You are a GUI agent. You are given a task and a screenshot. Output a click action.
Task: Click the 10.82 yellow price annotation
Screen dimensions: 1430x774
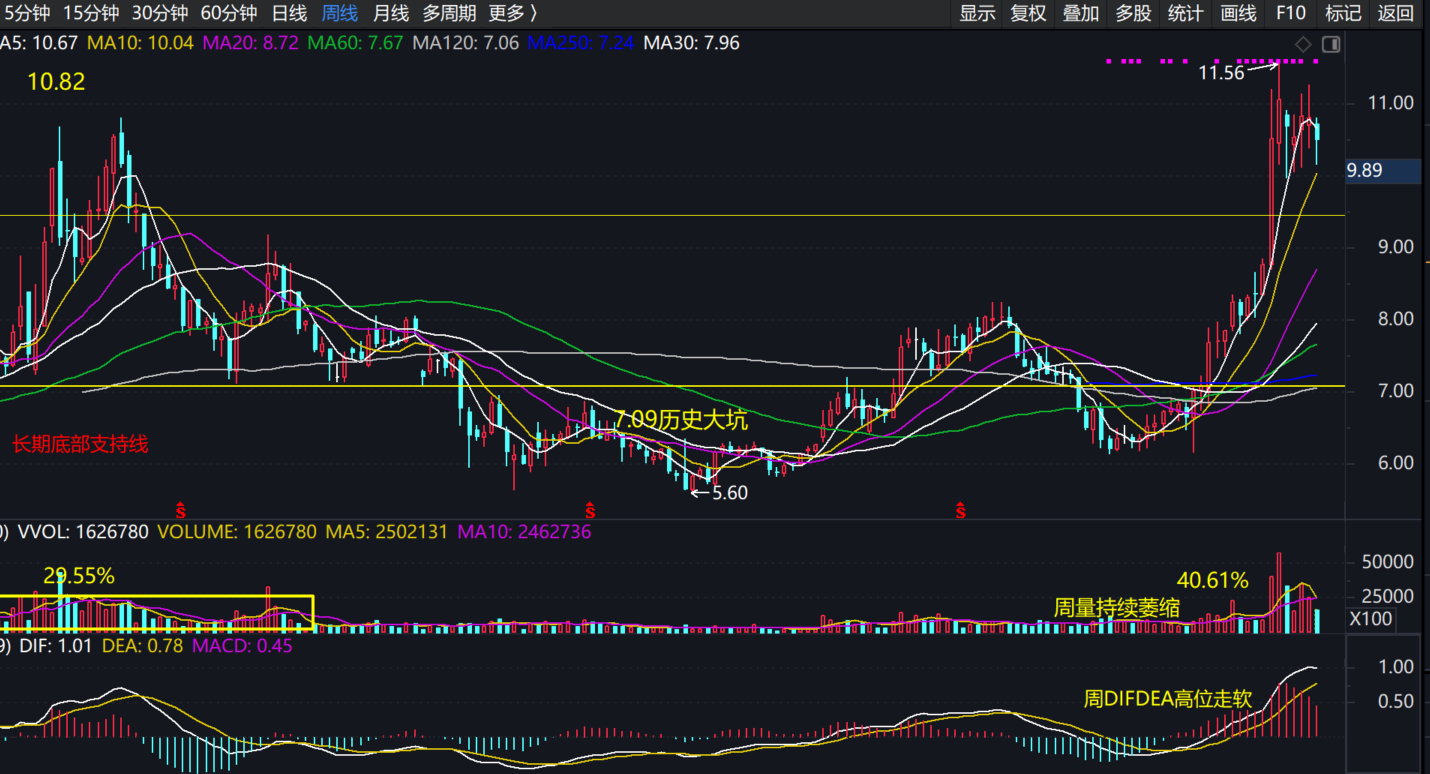click(x=56, y=82)
